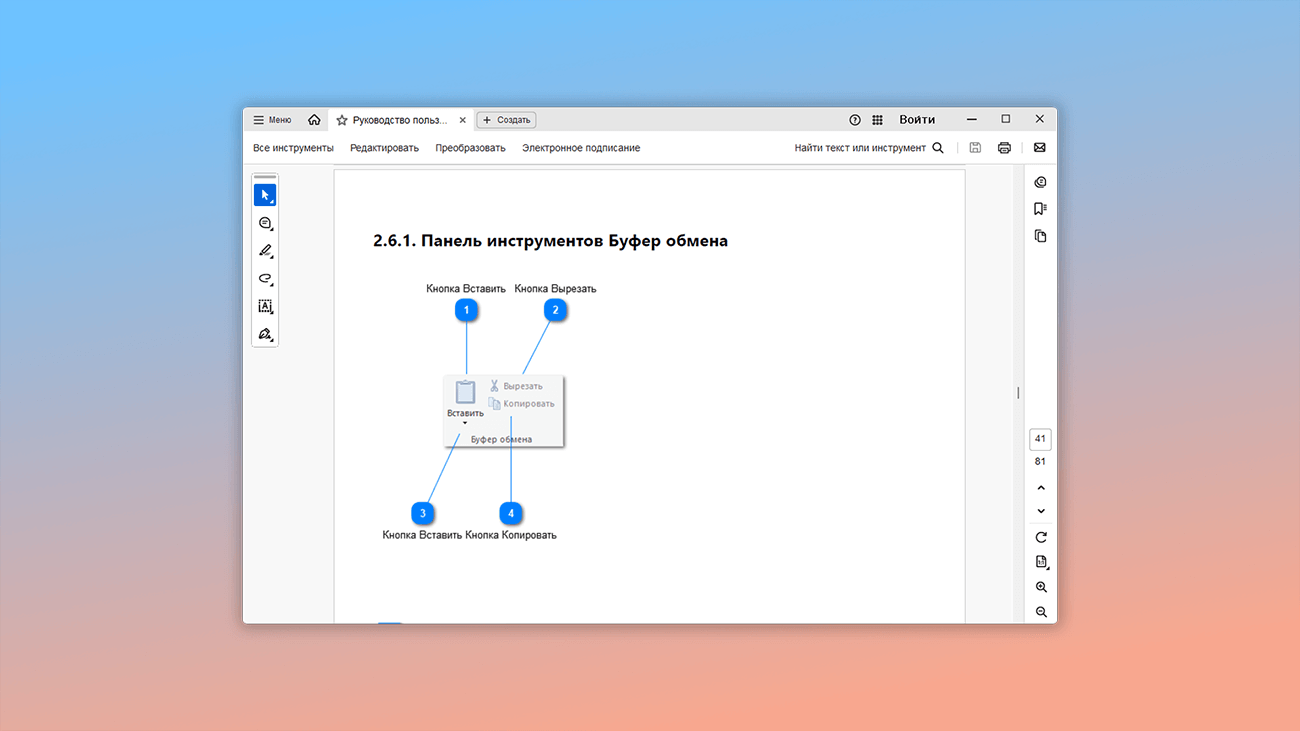Click the zoom in magnifier
Viewport: 1300px width, 731px height.
pyautogui.click(x=1041, y=587)
